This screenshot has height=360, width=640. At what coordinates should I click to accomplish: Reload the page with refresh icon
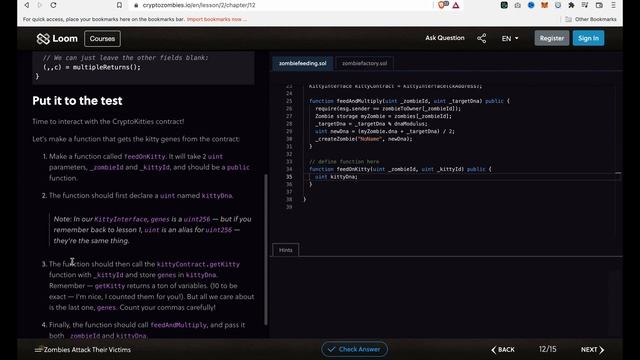[53, 5]
